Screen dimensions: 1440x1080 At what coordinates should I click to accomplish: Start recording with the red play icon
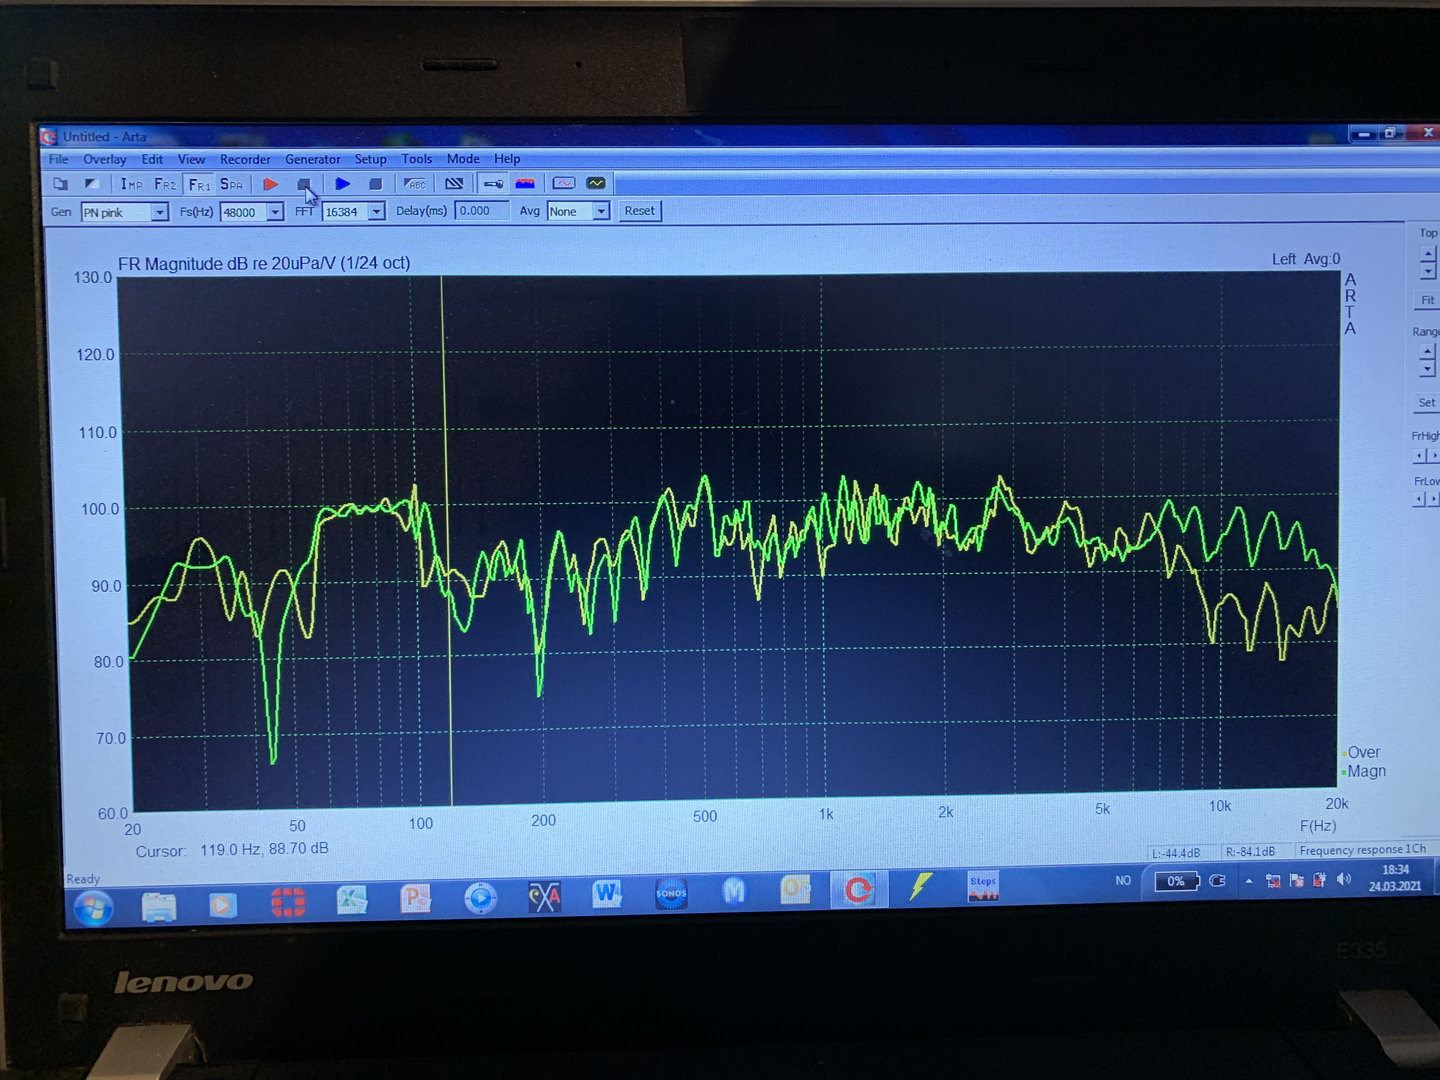coord(270,184)
